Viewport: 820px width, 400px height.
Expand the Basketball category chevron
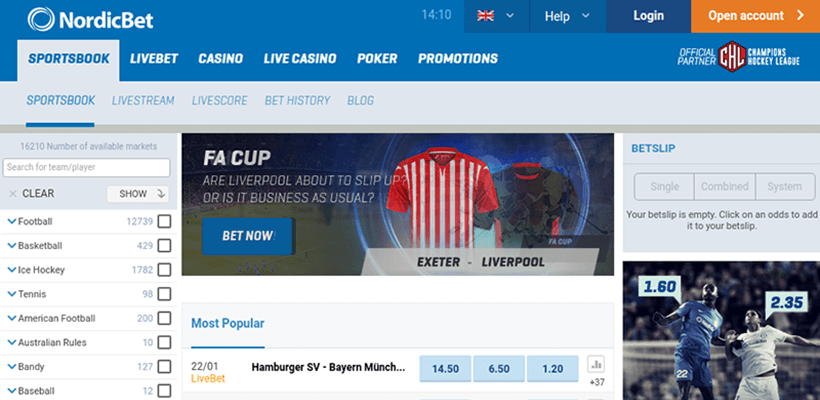point(12,246)
